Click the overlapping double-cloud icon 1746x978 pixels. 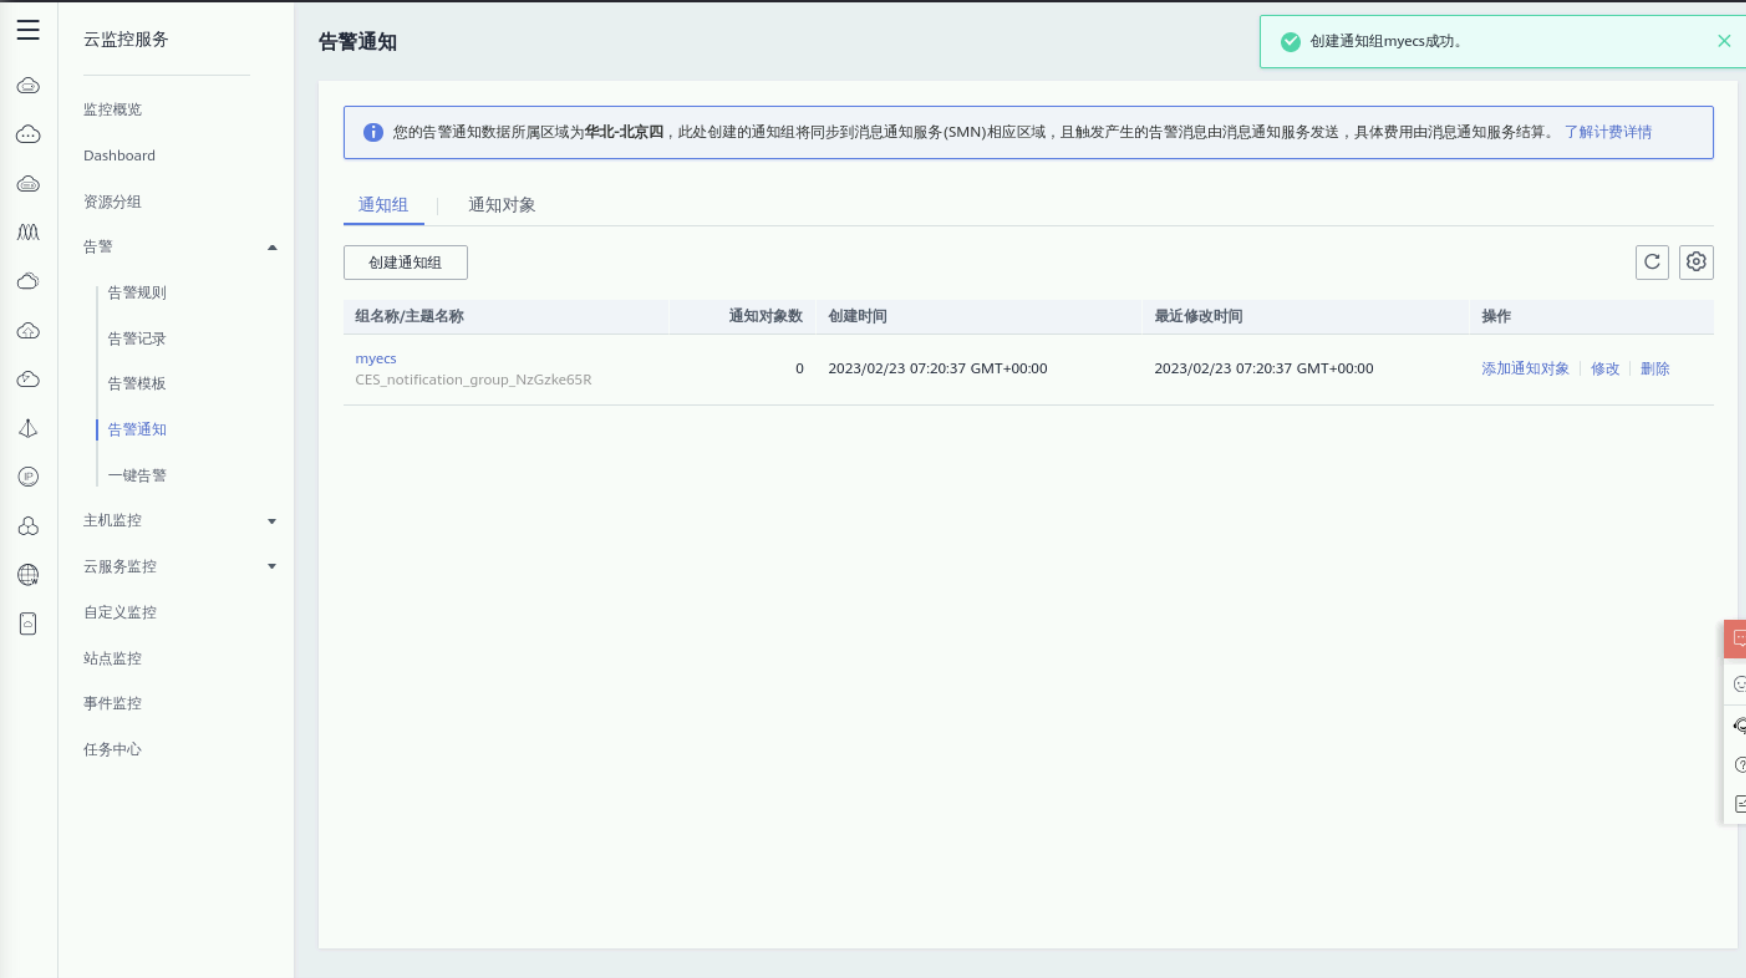(28, 281)
